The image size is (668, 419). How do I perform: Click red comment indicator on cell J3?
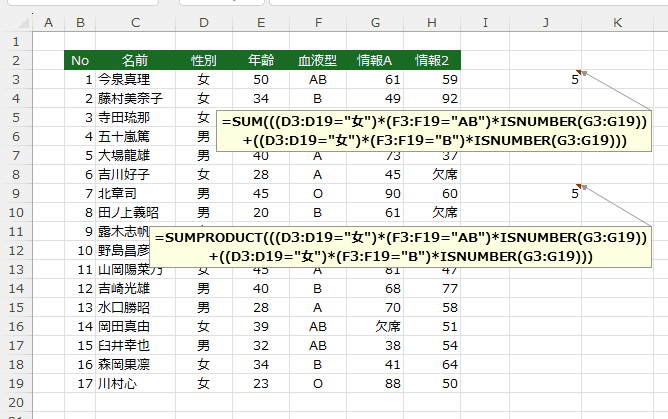click(582, 73)
